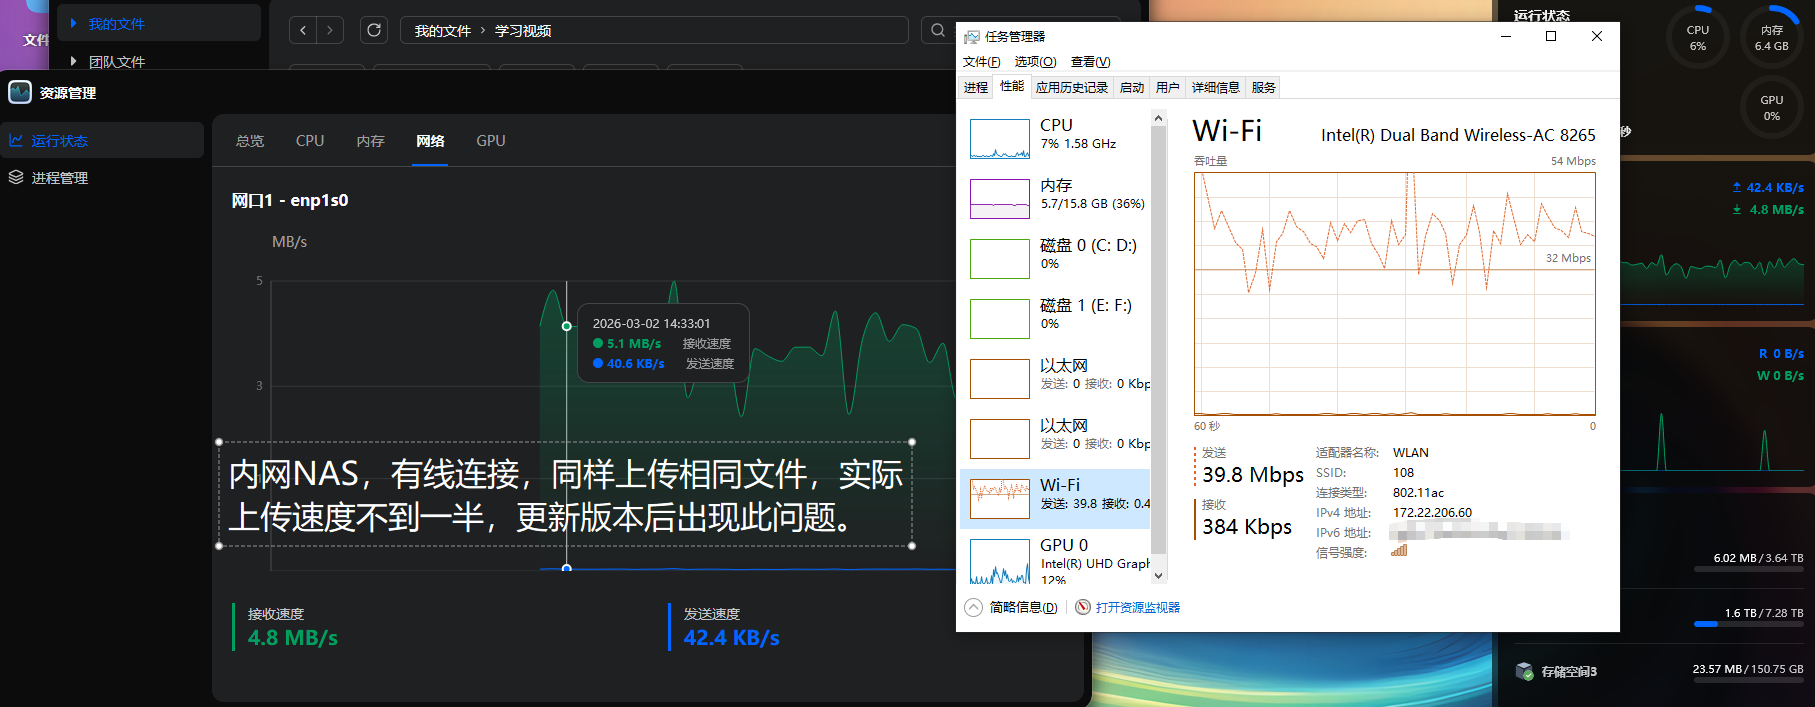This screenshot has height=707, width=1815.
Task: Select the second 以太网 performance item
Action: [1055, 438]
